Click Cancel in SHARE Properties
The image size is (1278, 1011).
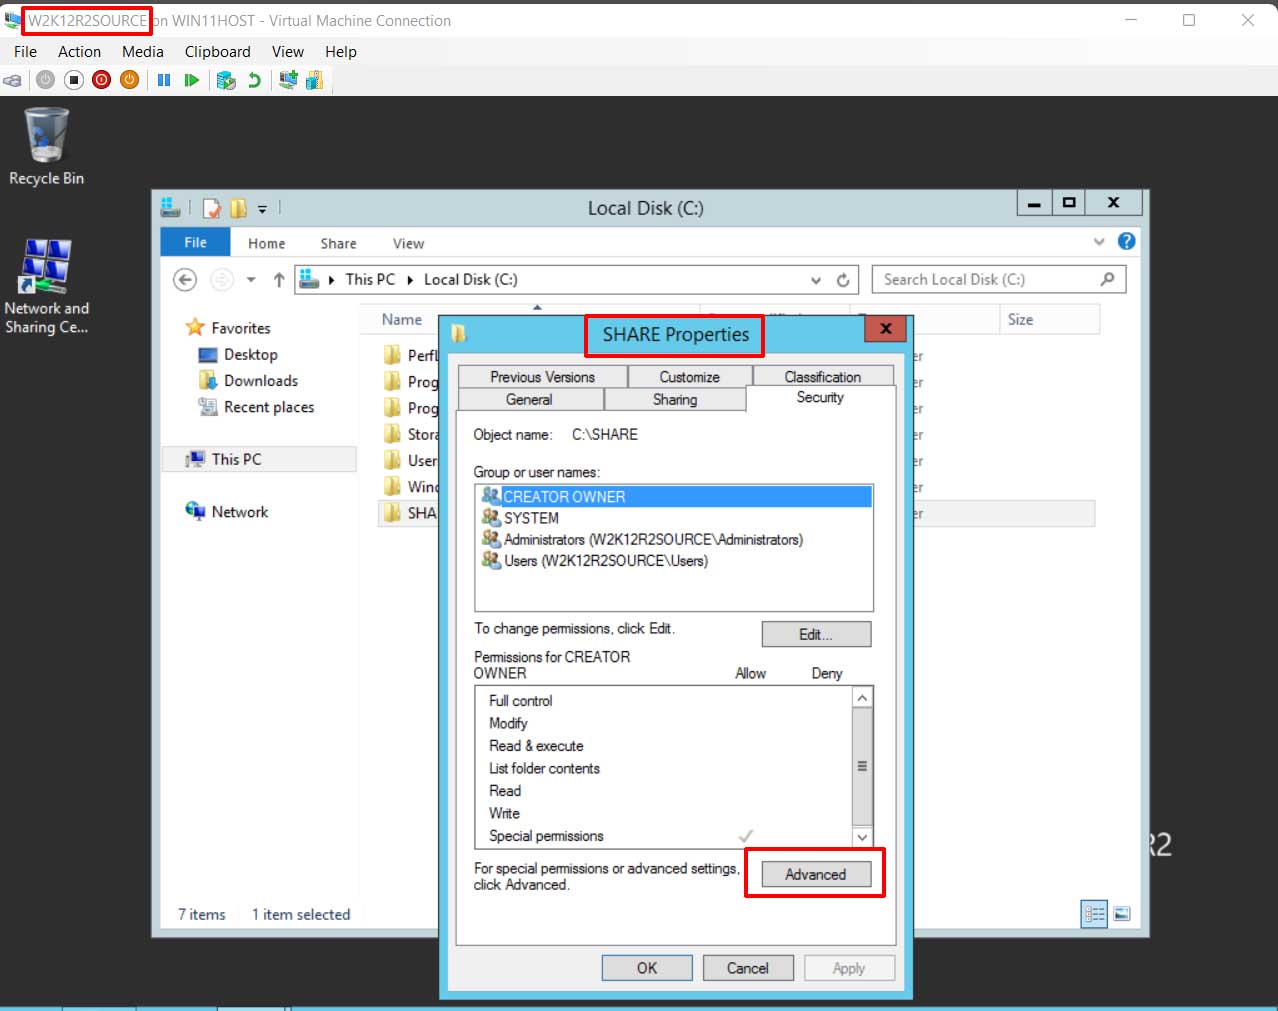click(748, 968)
